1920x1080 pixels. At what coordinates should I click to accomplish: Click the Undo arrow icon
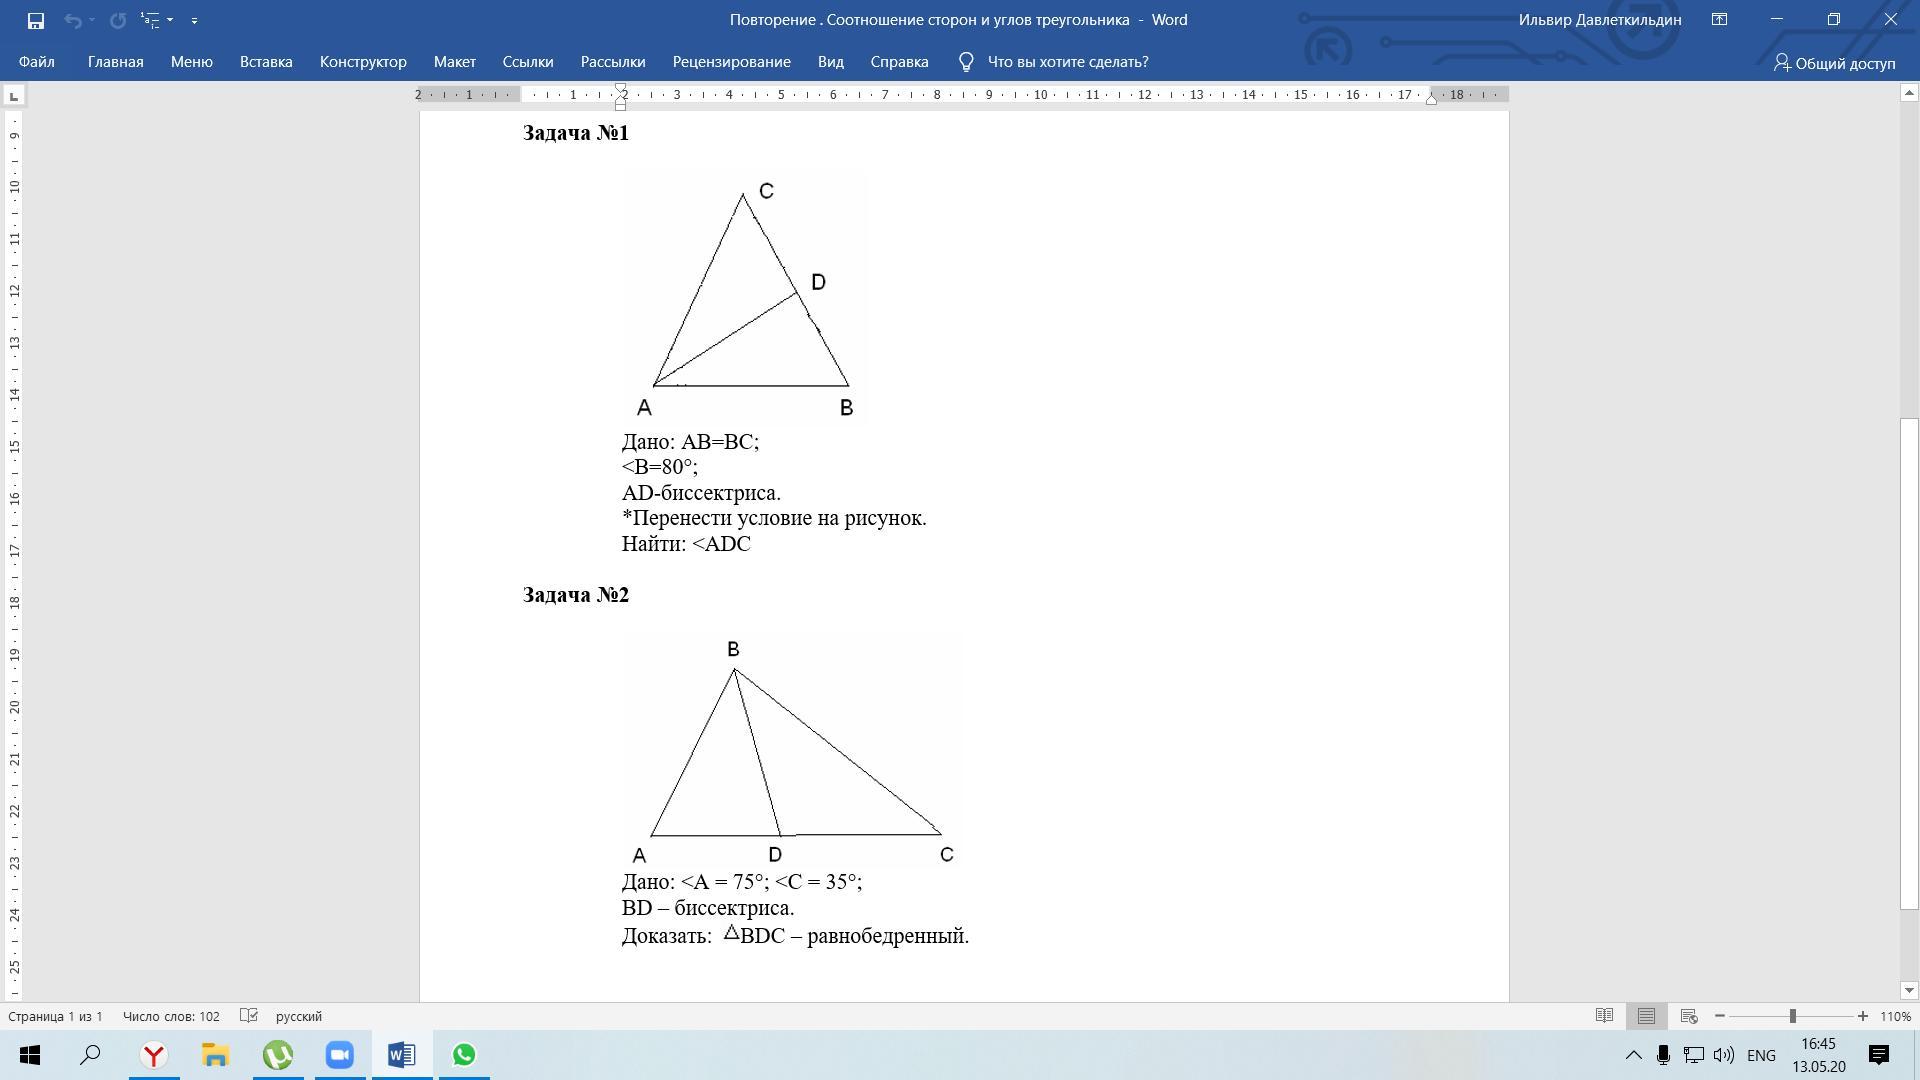pyautogui.click(x=72, y=20)
